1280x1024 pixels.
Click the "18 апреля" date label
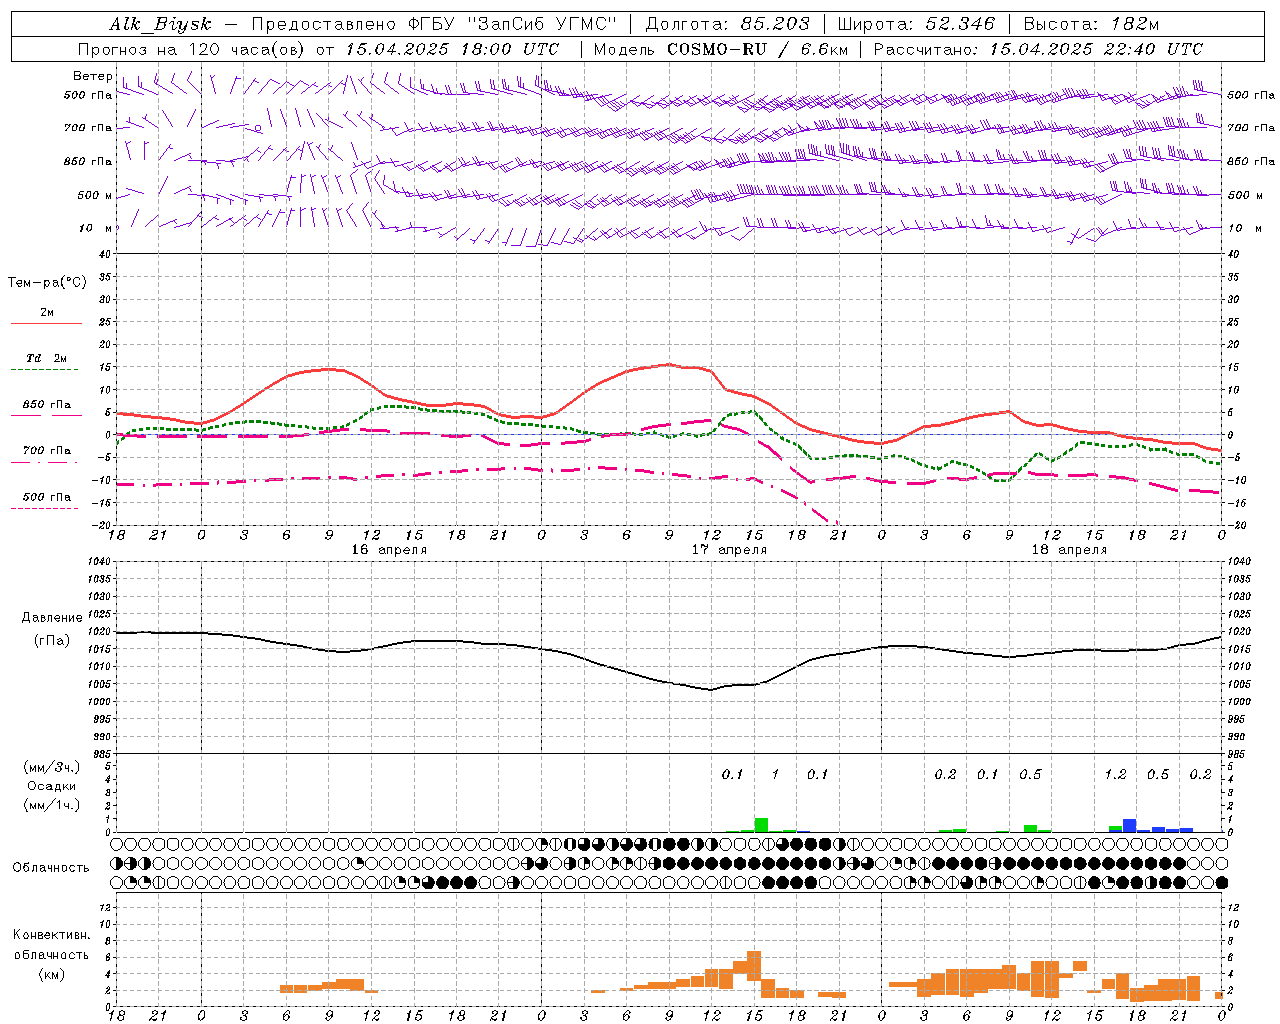(x=1069, y=550)
